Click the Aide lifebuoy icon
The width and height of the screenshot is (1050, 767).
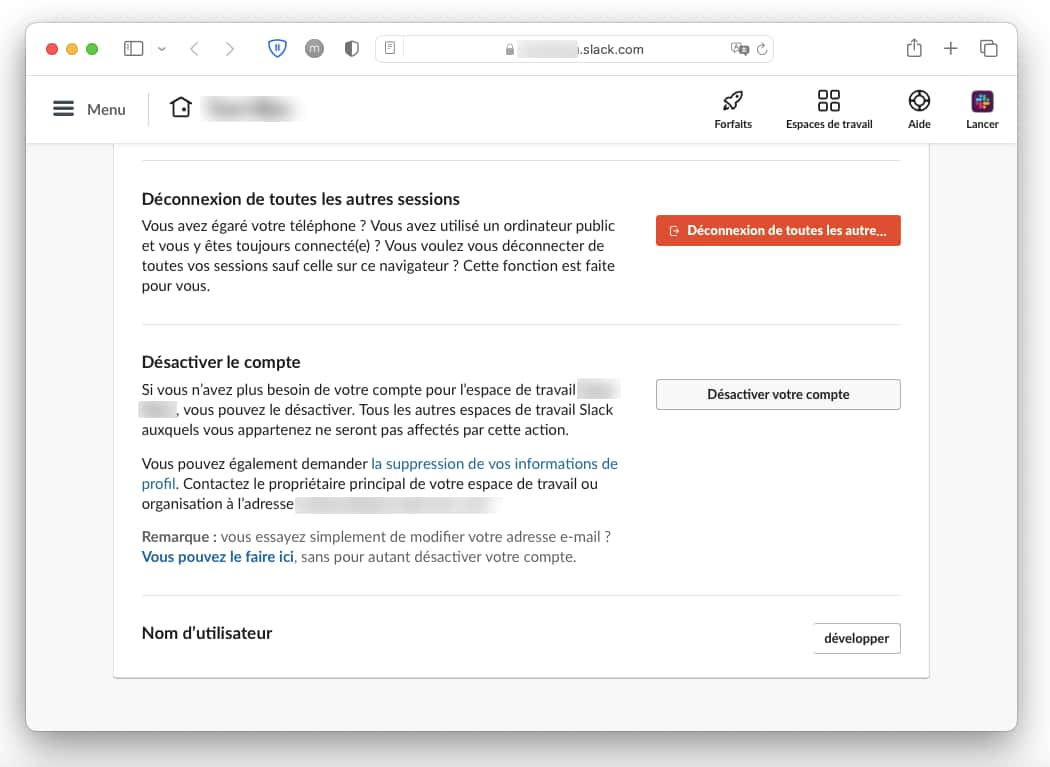919,101
